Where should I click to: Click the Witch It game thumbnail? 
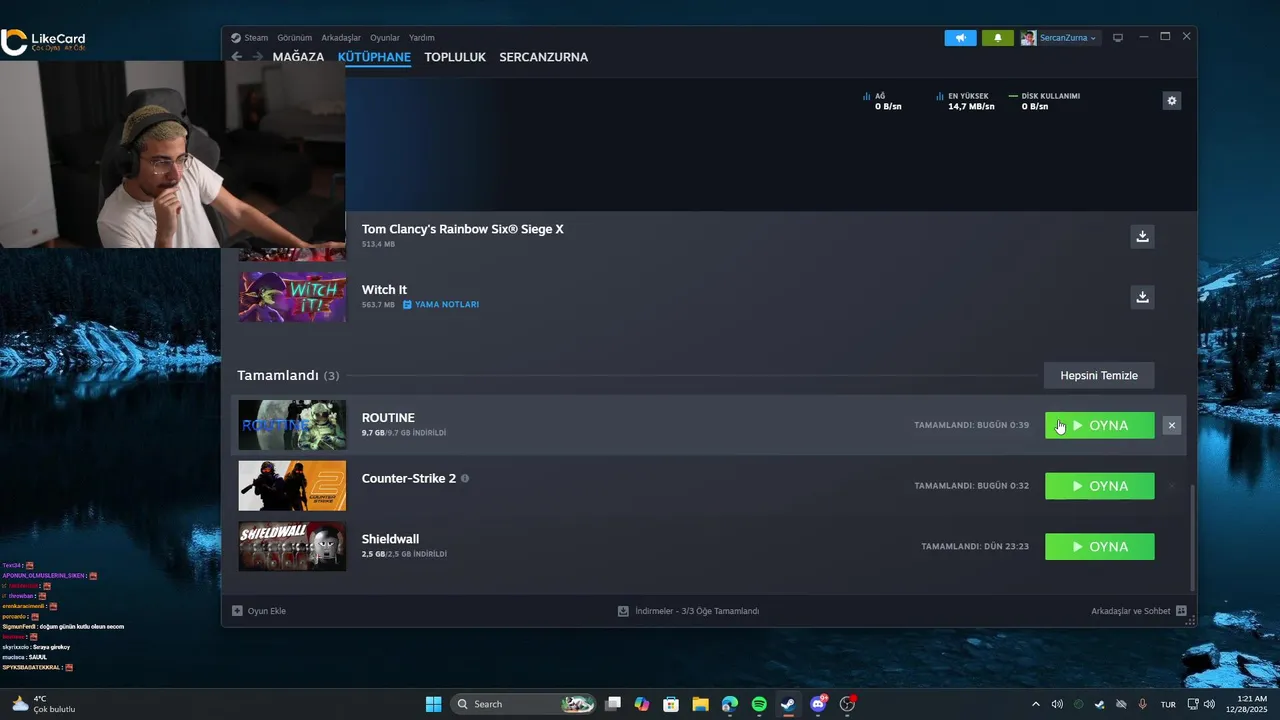(292, 297)
